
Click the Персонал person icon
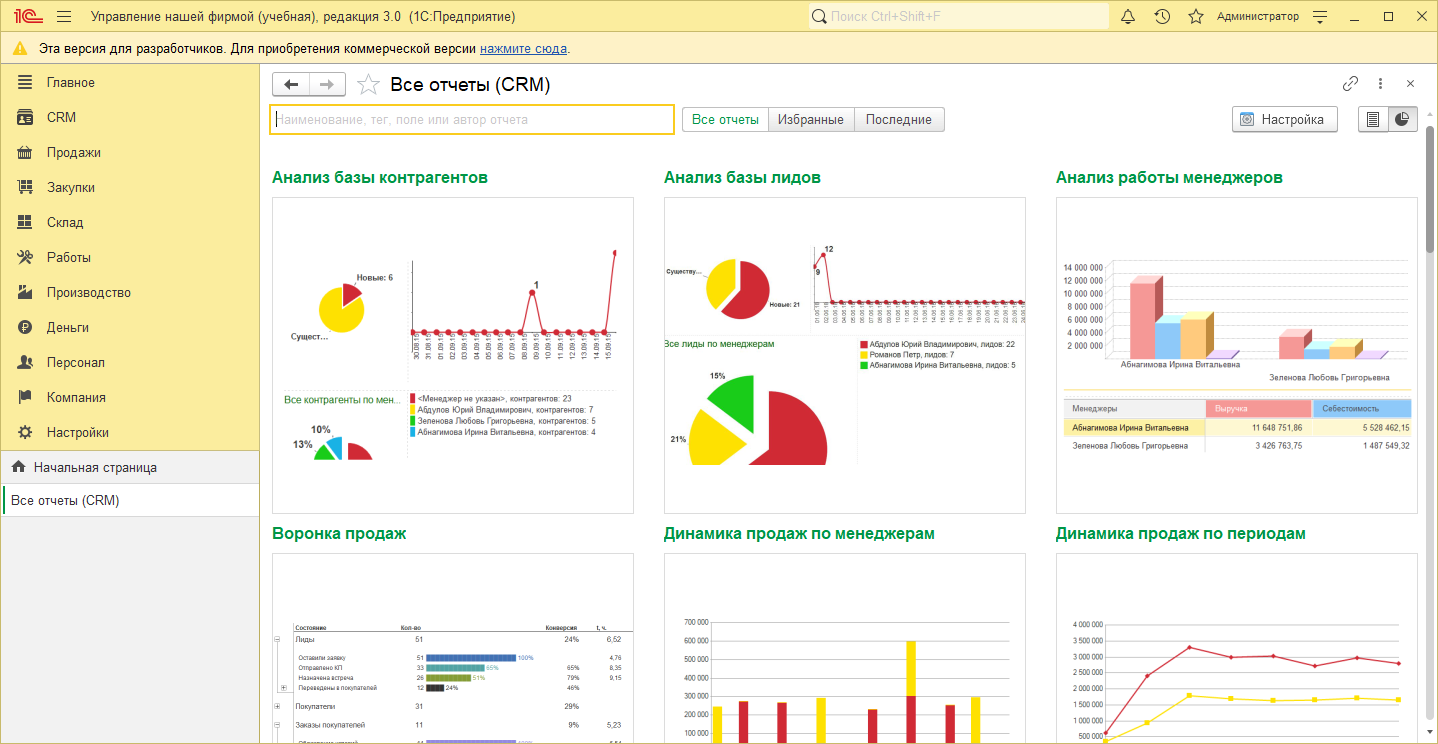click(x=26, y=362)
